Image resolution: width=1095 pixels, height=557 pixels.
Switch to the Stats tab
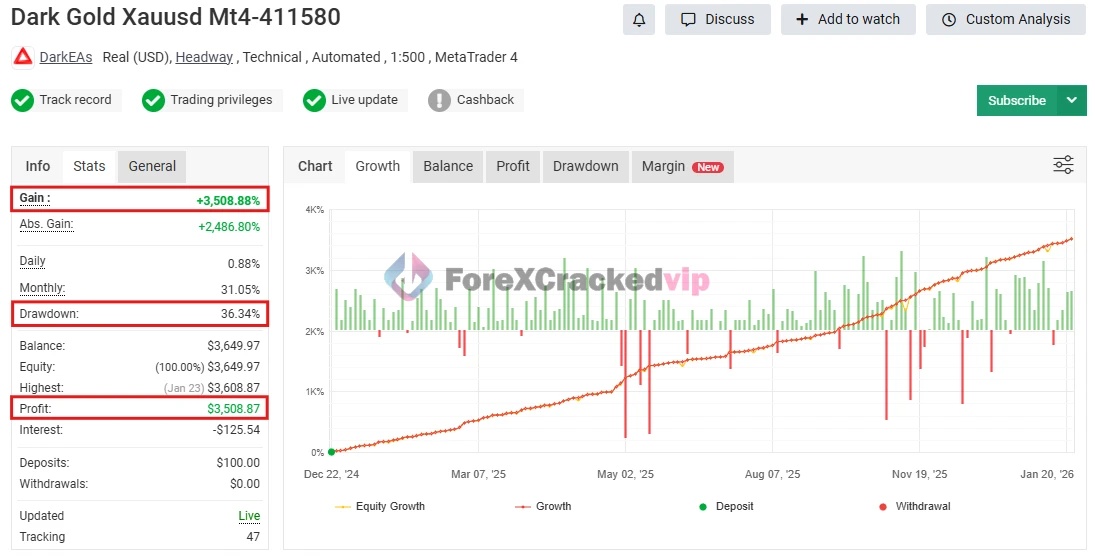[89, 166]
